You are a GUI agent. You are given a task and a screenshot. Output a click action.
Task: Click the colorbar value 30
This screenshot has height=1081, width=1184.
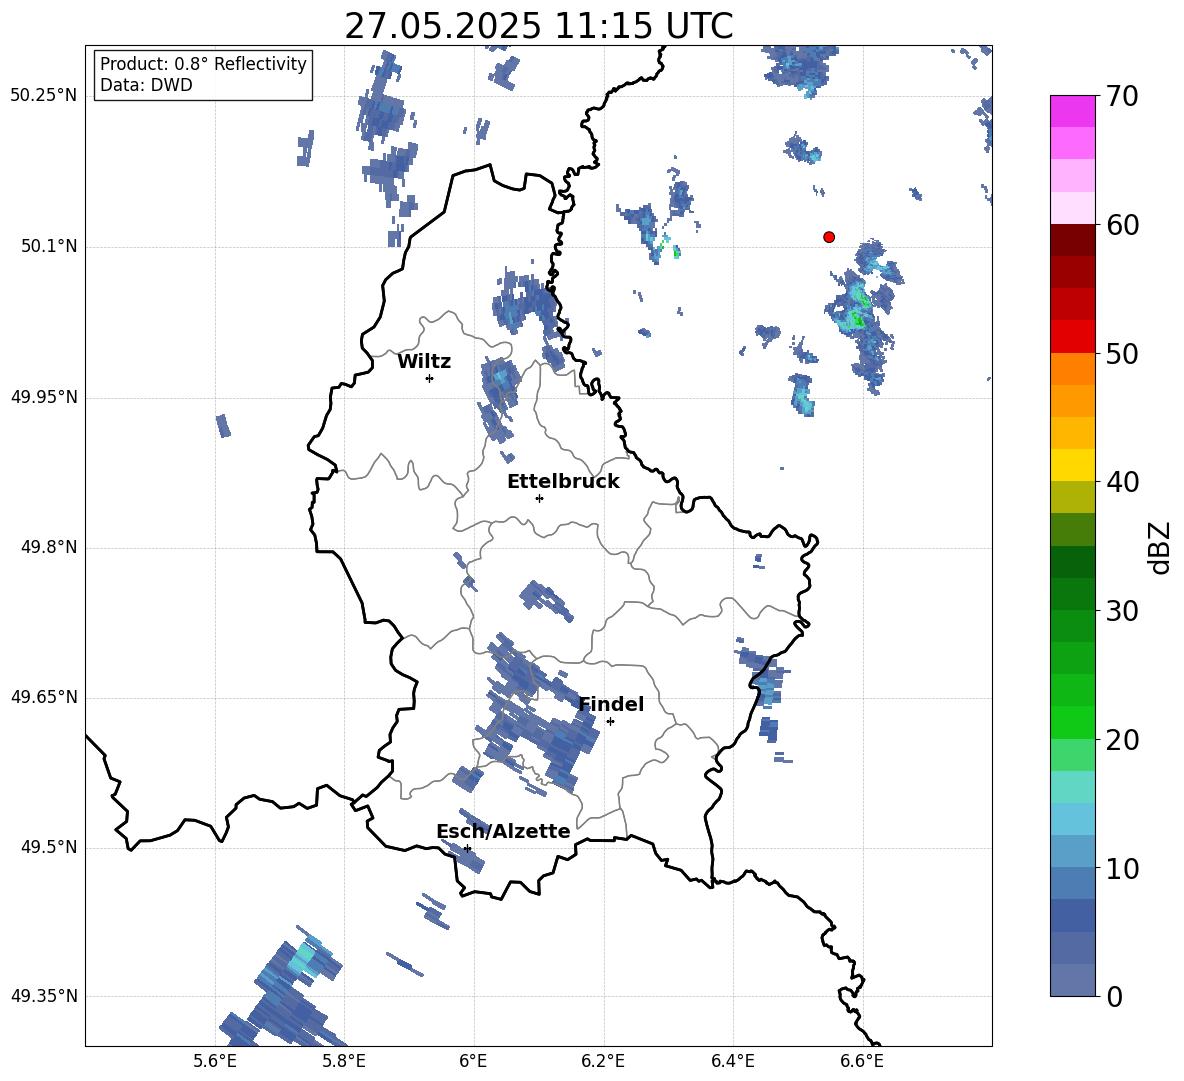(1122, 611)
